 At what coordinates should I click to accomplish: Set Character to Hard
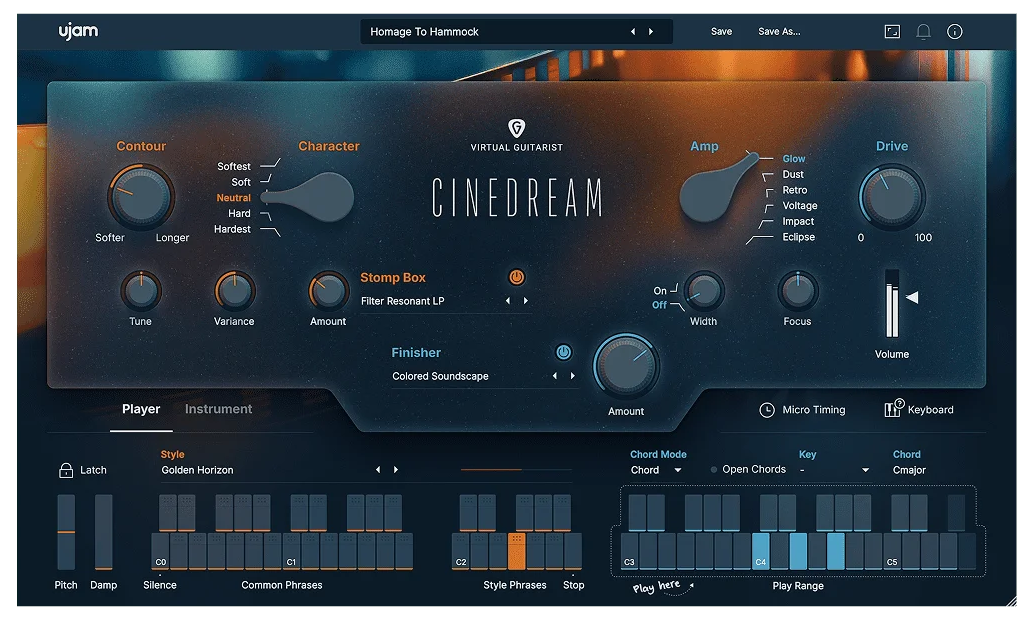tap(239, 214)
